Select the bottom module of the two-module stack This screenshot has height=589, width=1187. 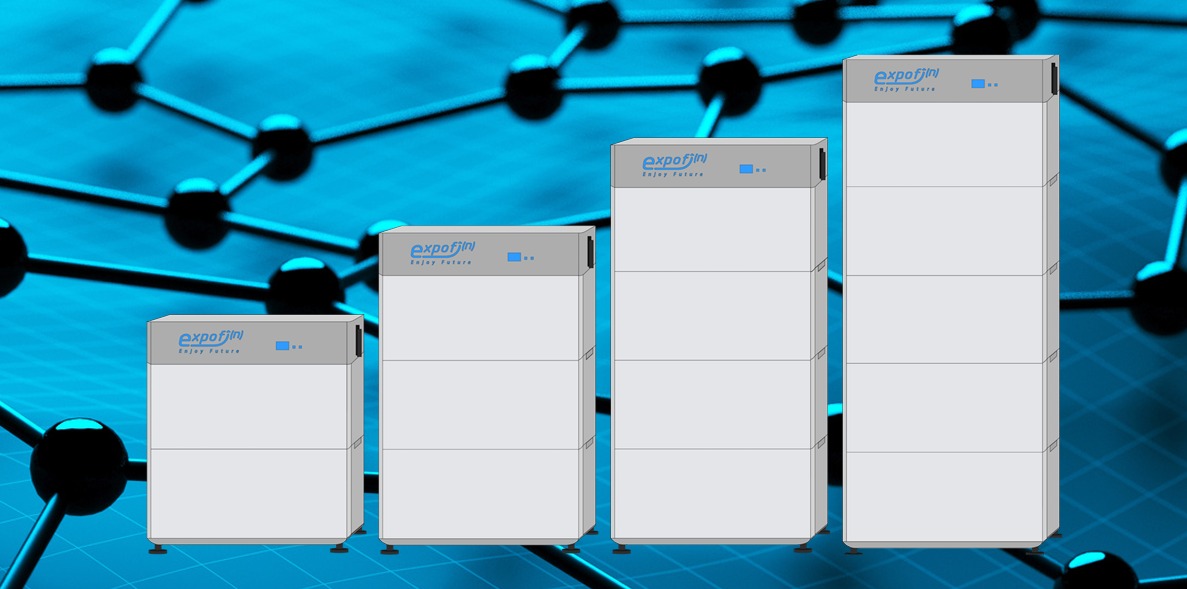[x=248, y=494]
